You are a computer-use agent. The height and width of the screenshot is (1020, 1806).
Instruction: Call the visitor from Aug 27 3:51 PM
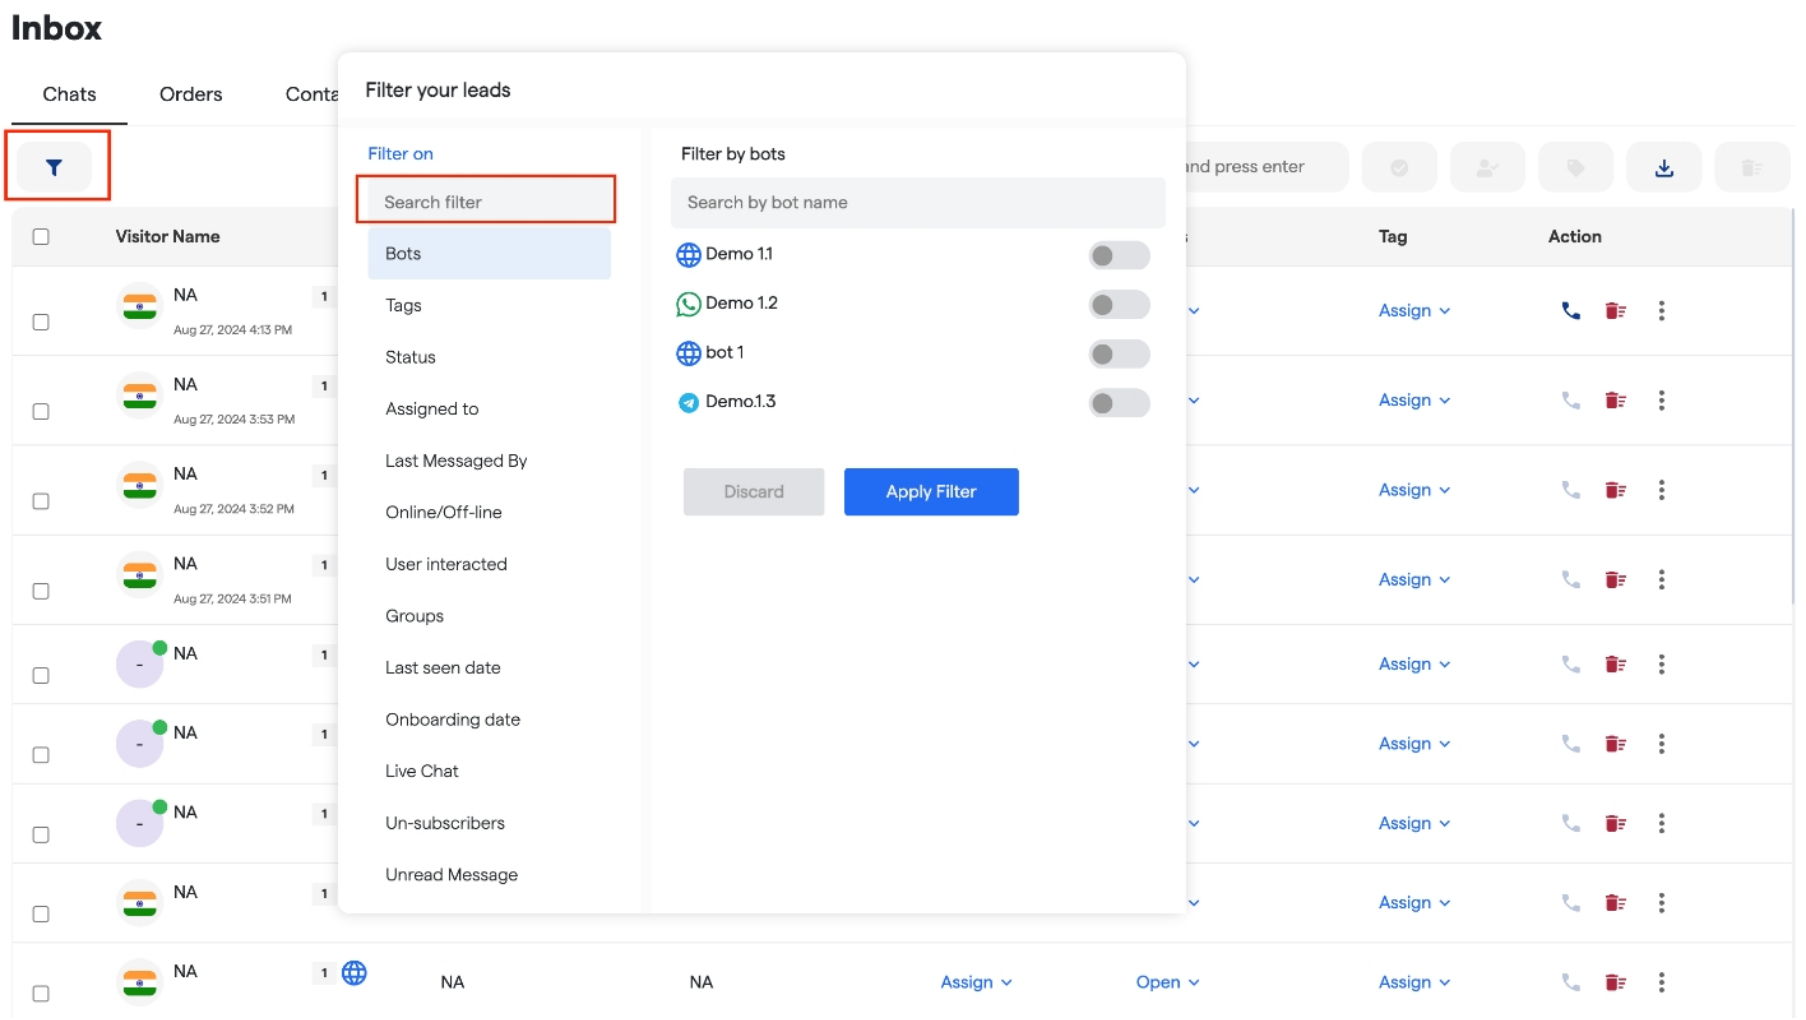(1571, 580)
